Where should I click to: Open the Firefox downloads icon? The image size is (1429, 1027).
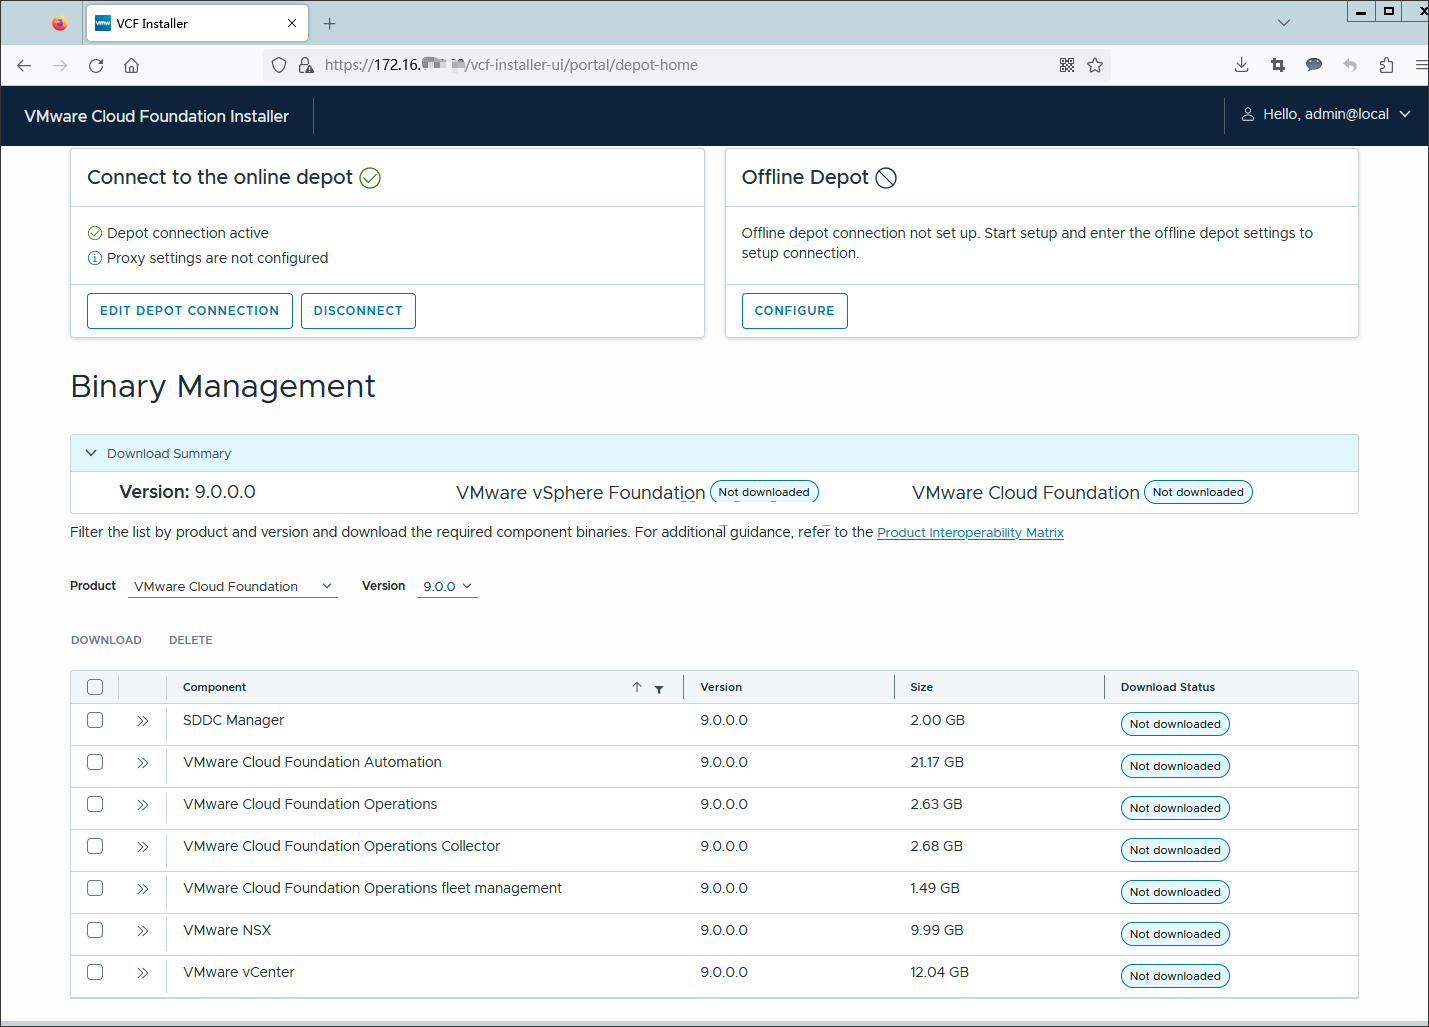pos(1241,65)
